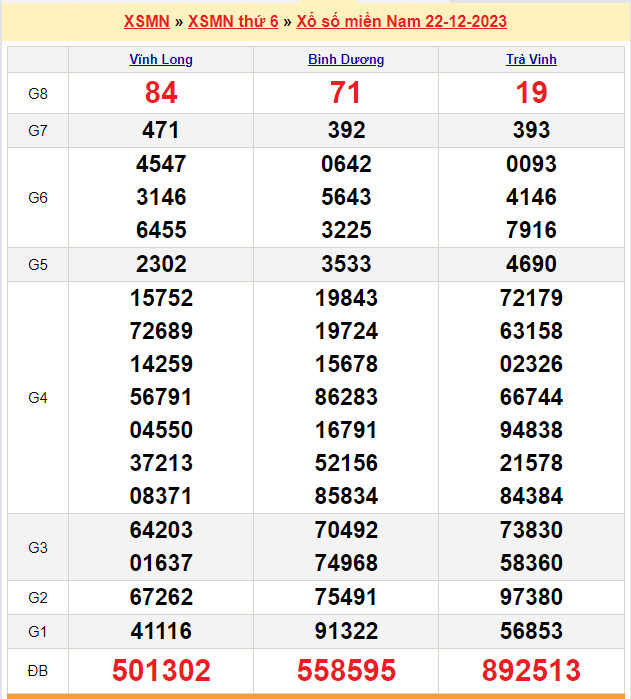Viewport: 631px width, 699px height.
Task: Open the Trà Vinh province link
Action: point(531,59)
